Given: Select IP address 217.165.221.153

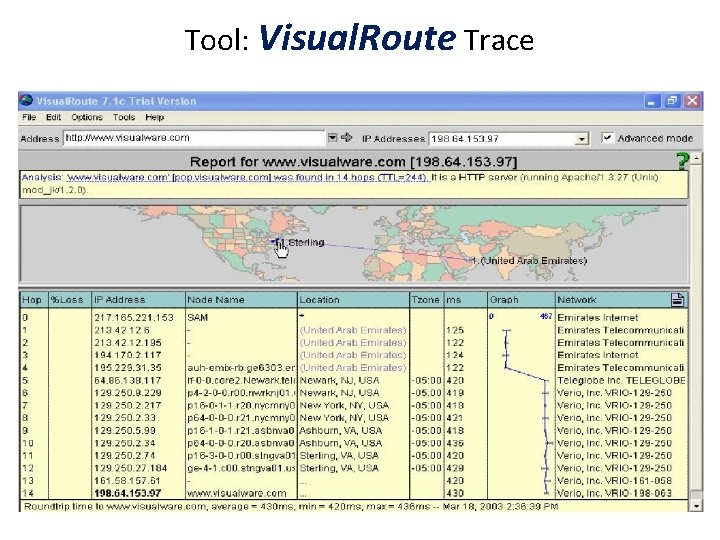Looking at the screenshot, I should (x=134, y=317).
